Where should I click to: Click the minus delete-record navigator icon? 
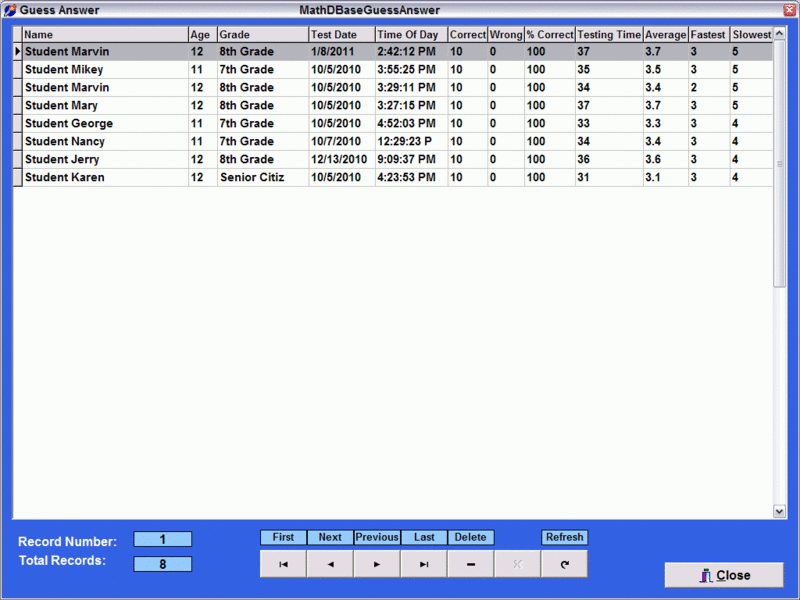(471, 564)
